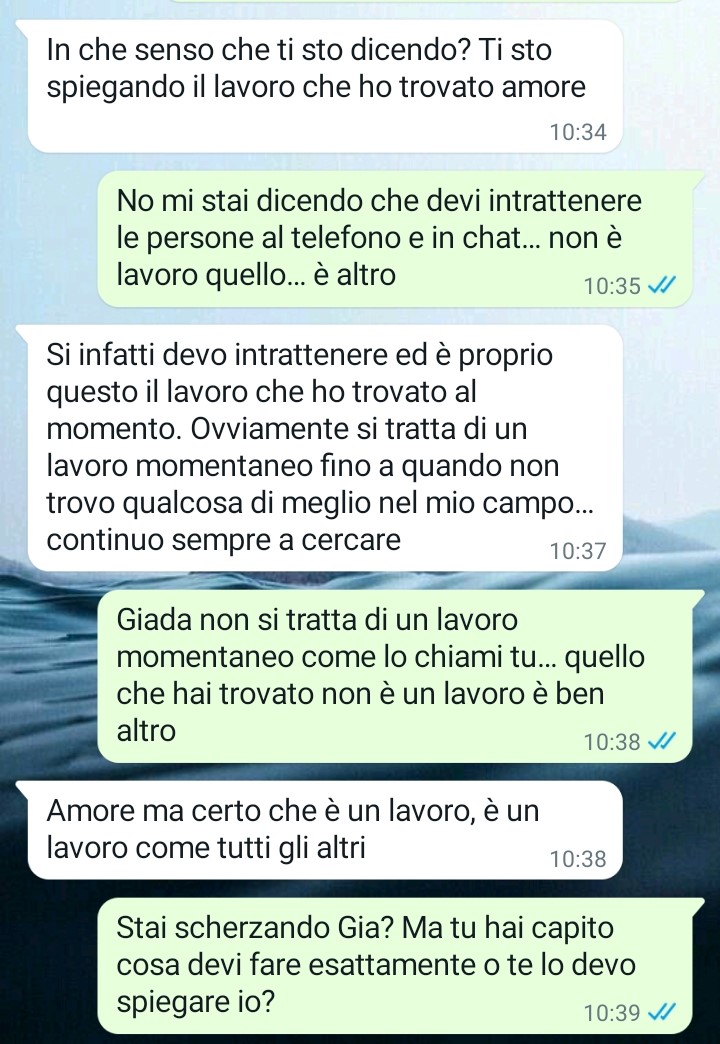This screenshot has width=720, height=1044.
Task: Select the message starting "In che senso"
Action: pyautogui.click(x=325, y=87)
